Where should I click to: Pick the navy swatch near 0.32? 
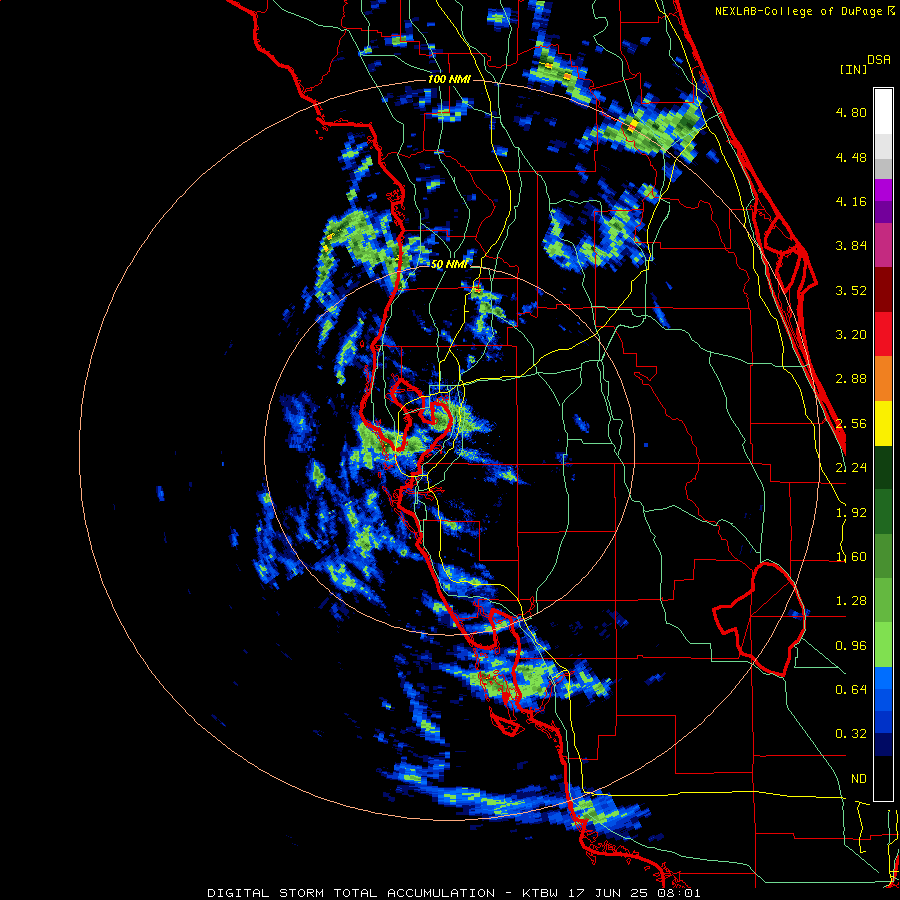[x=883, y=745]
